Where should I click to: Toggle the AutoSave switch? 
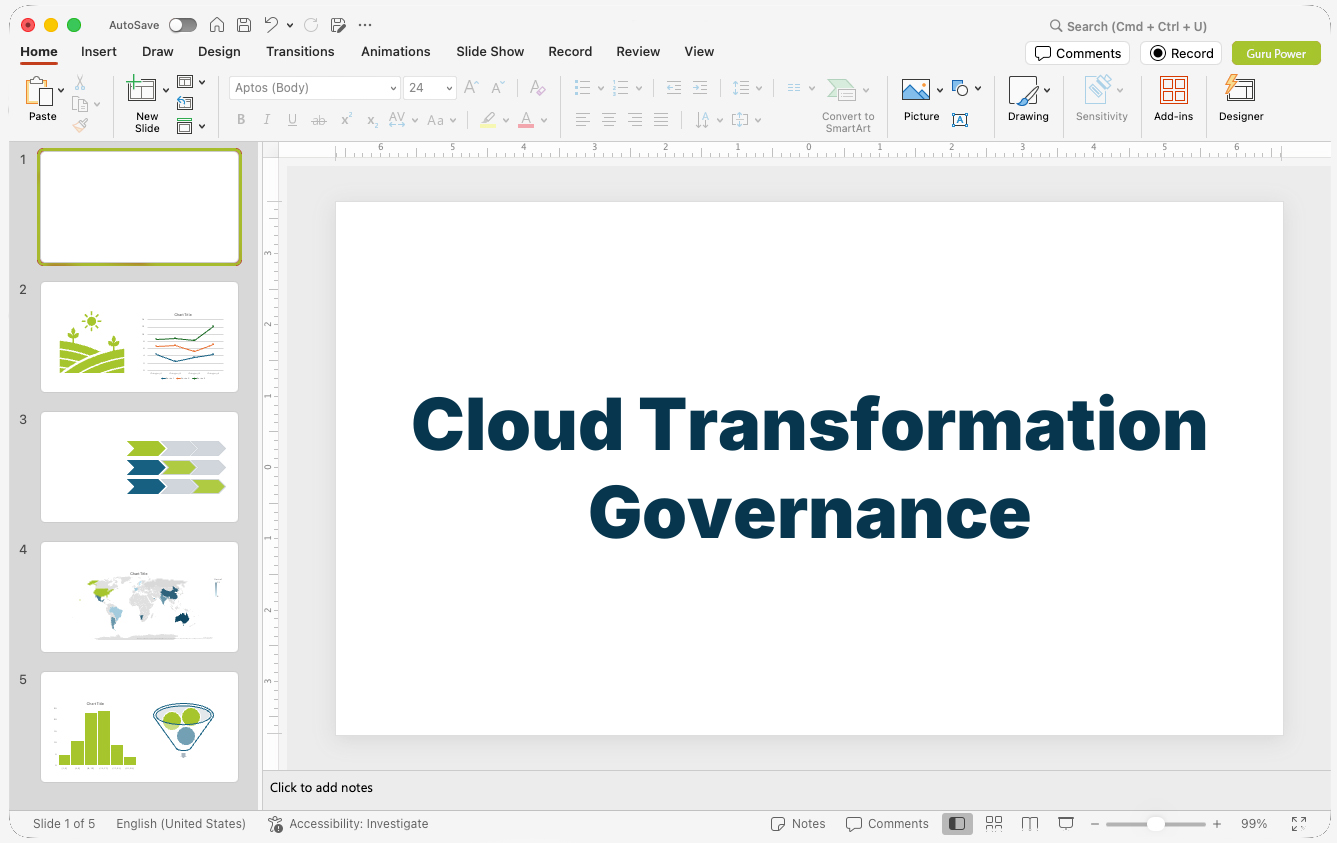pyautogui.click(x=183, y=25)
